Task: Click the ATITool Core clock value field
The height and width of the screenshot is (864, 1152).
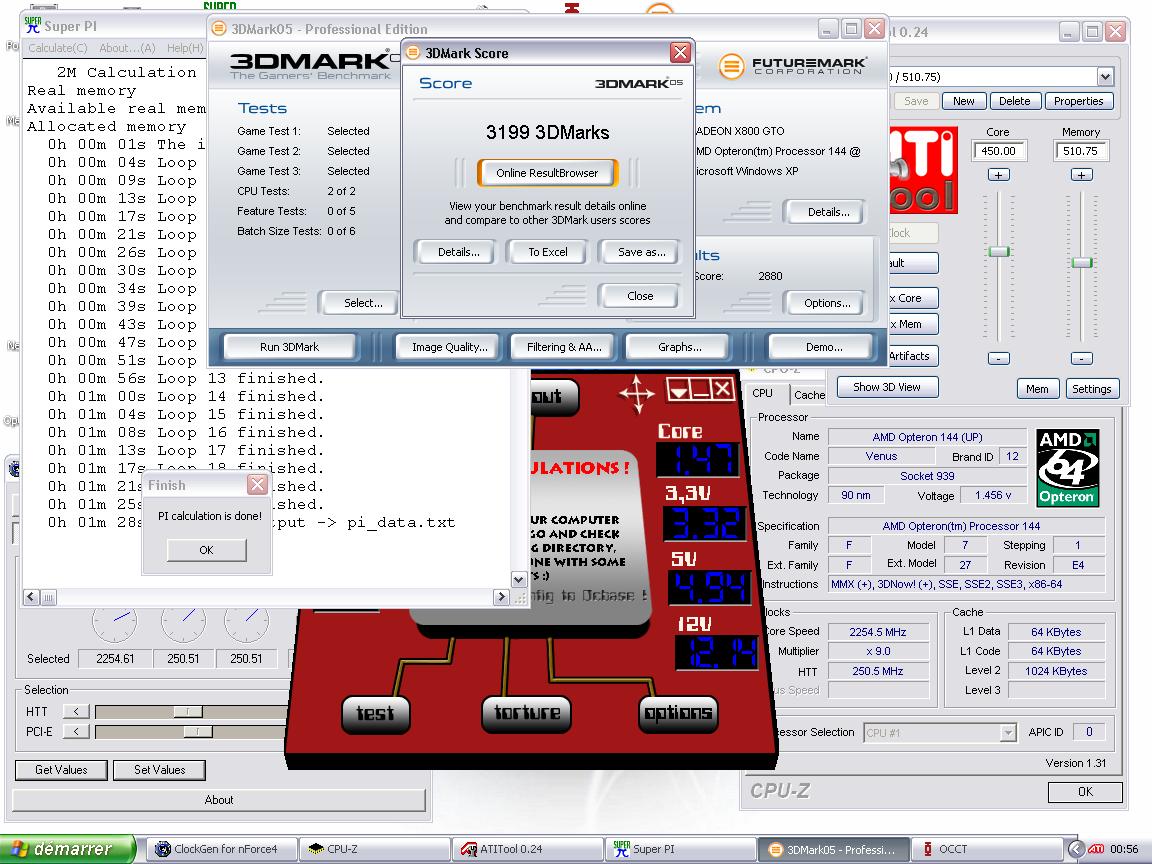Action: 998,151
